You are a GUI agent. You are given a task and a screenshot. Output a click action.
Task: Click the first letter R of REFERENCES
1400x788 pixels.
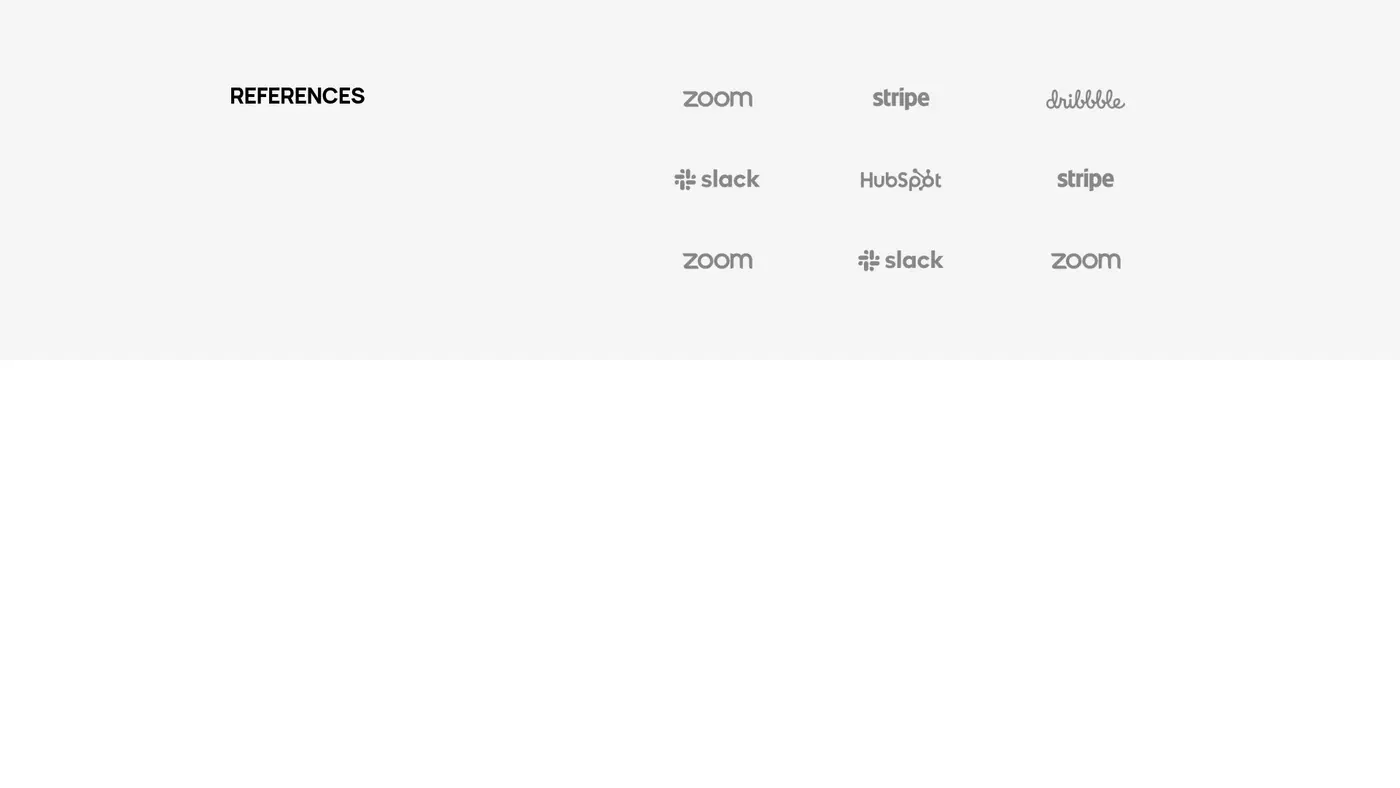coord(237,96)
